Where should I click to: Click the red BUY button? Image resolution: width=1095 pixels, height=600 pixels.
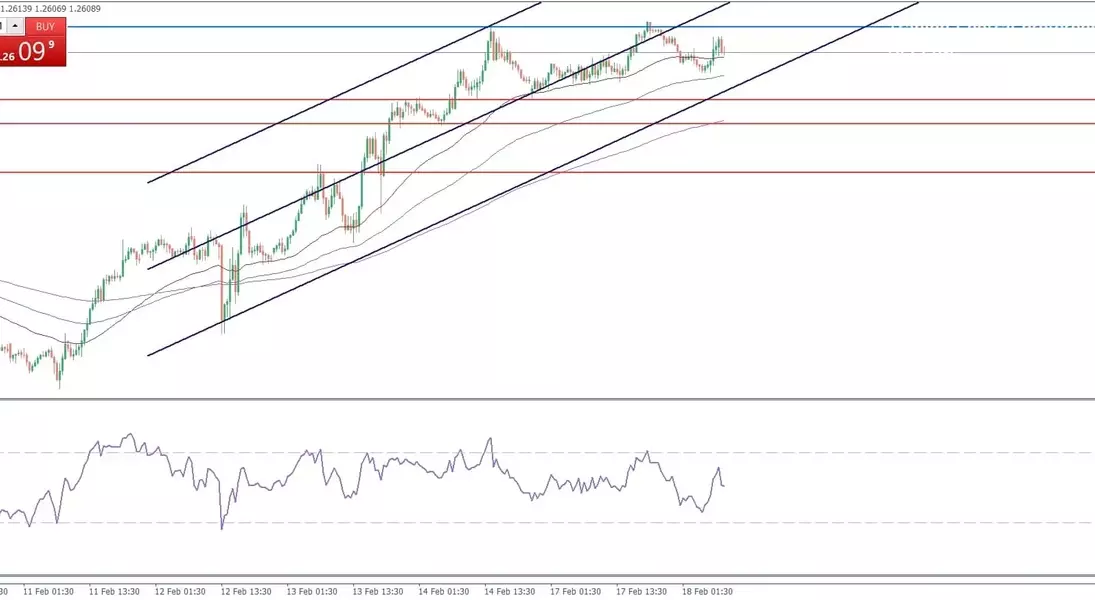[45, 26]
